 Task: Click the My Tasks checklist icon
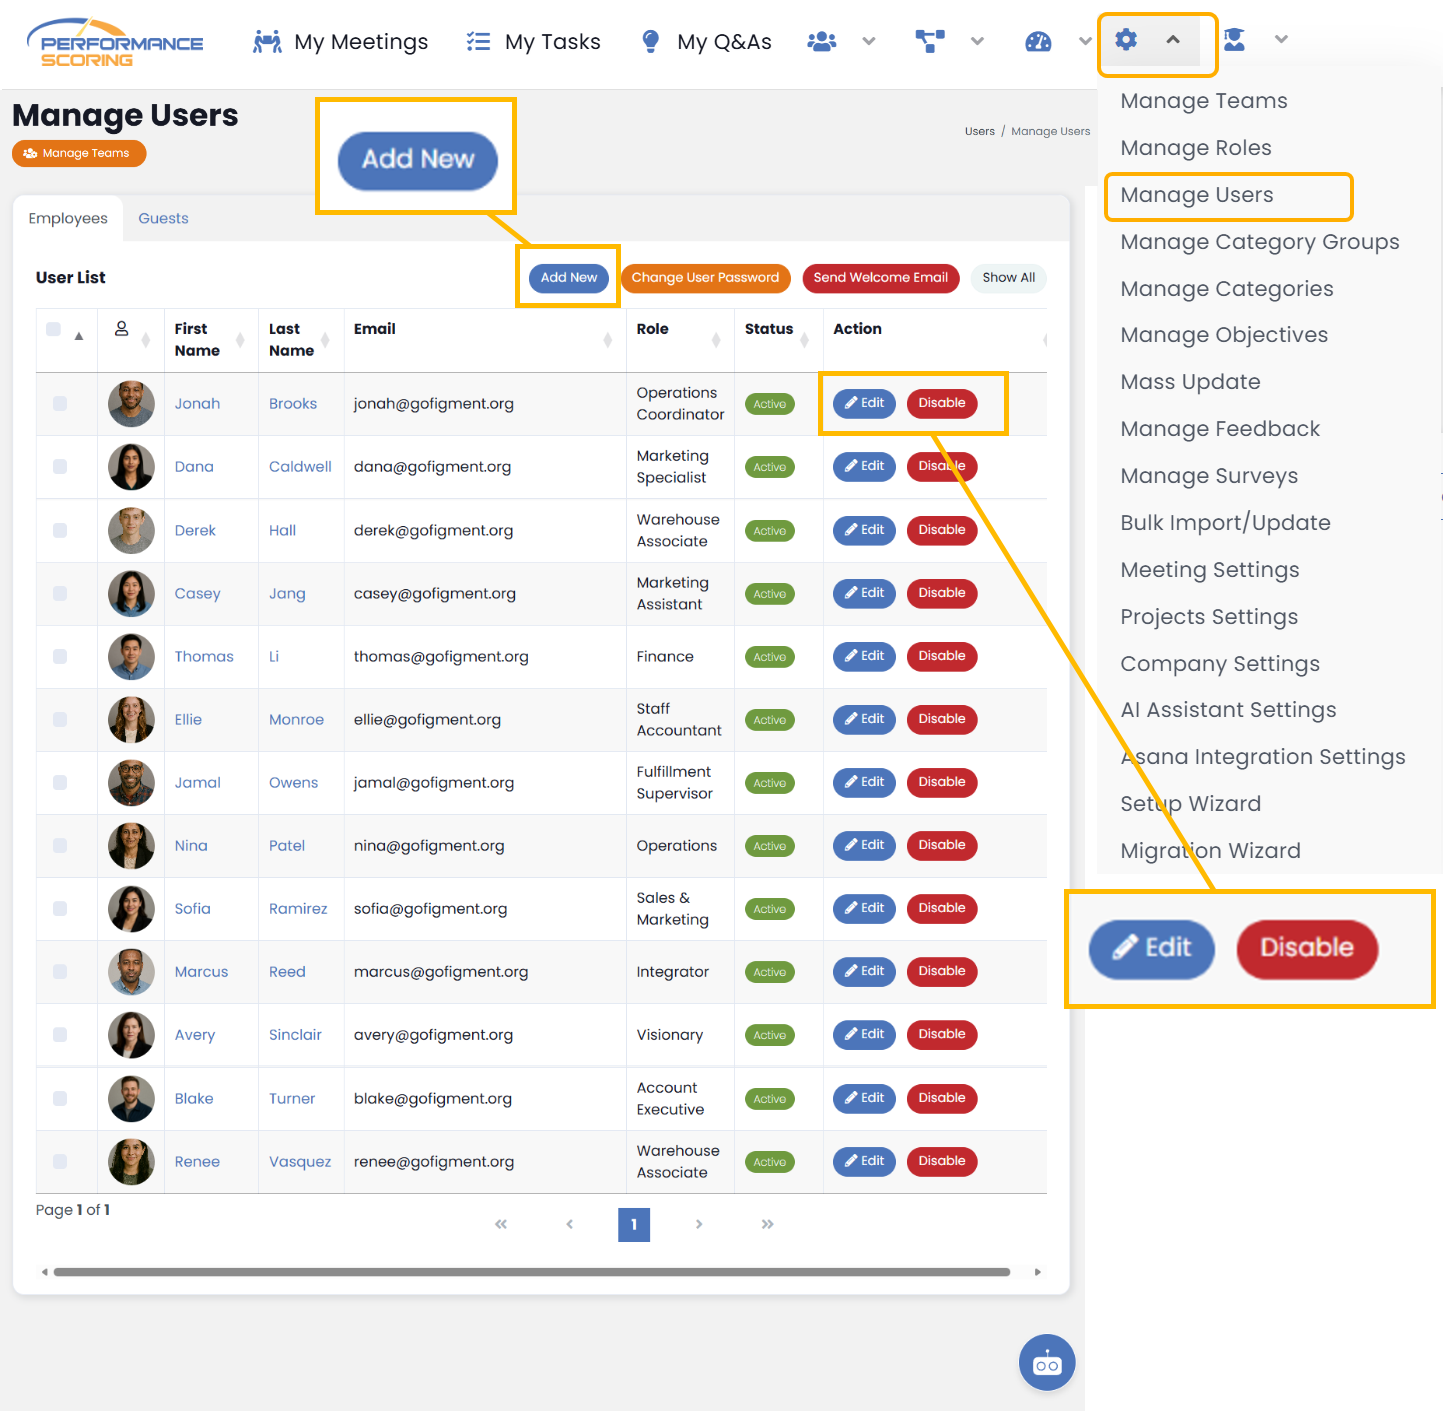point(478,42)
